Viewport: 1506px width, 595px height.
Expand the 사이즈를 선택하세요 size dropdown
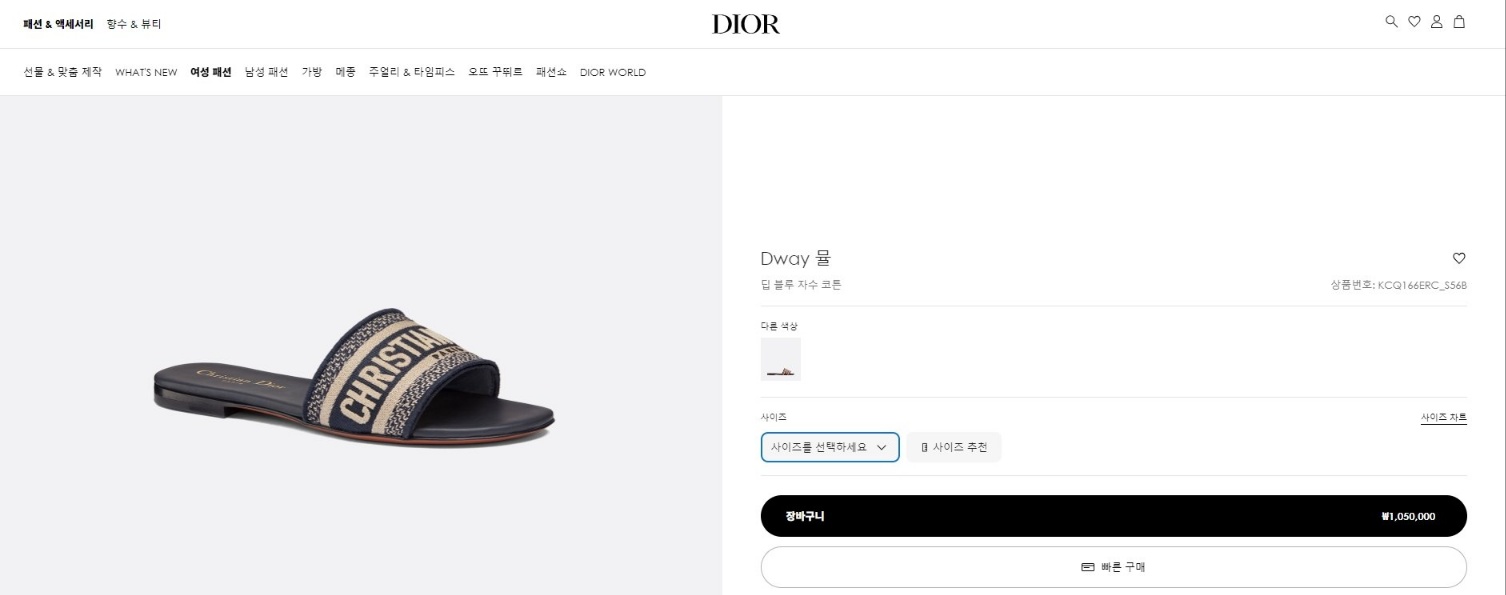click(x=830, y=447)
